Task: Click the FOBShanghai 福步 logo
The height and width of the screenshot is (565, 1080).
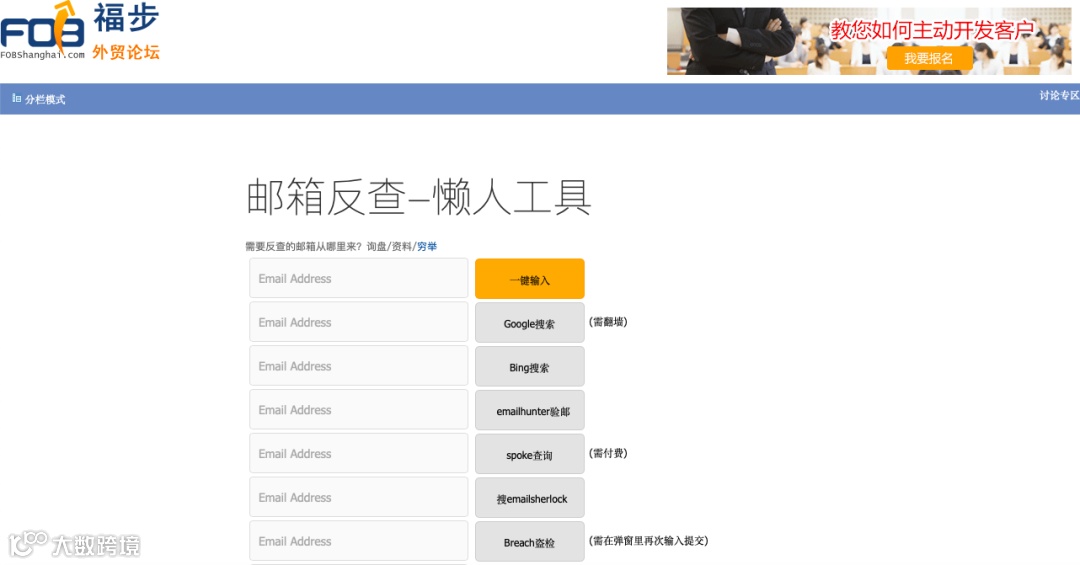Action: [x=80, y=31]
